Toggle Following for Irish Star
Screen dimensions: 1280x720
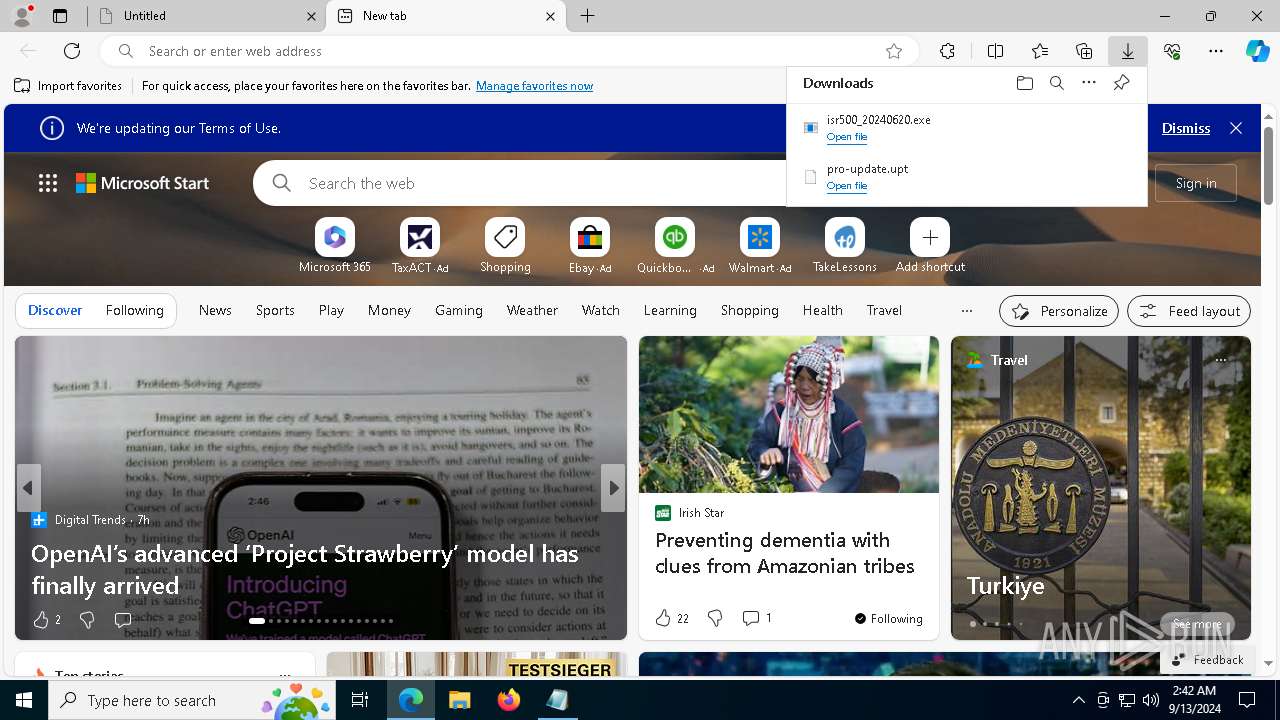pos(889,618)
